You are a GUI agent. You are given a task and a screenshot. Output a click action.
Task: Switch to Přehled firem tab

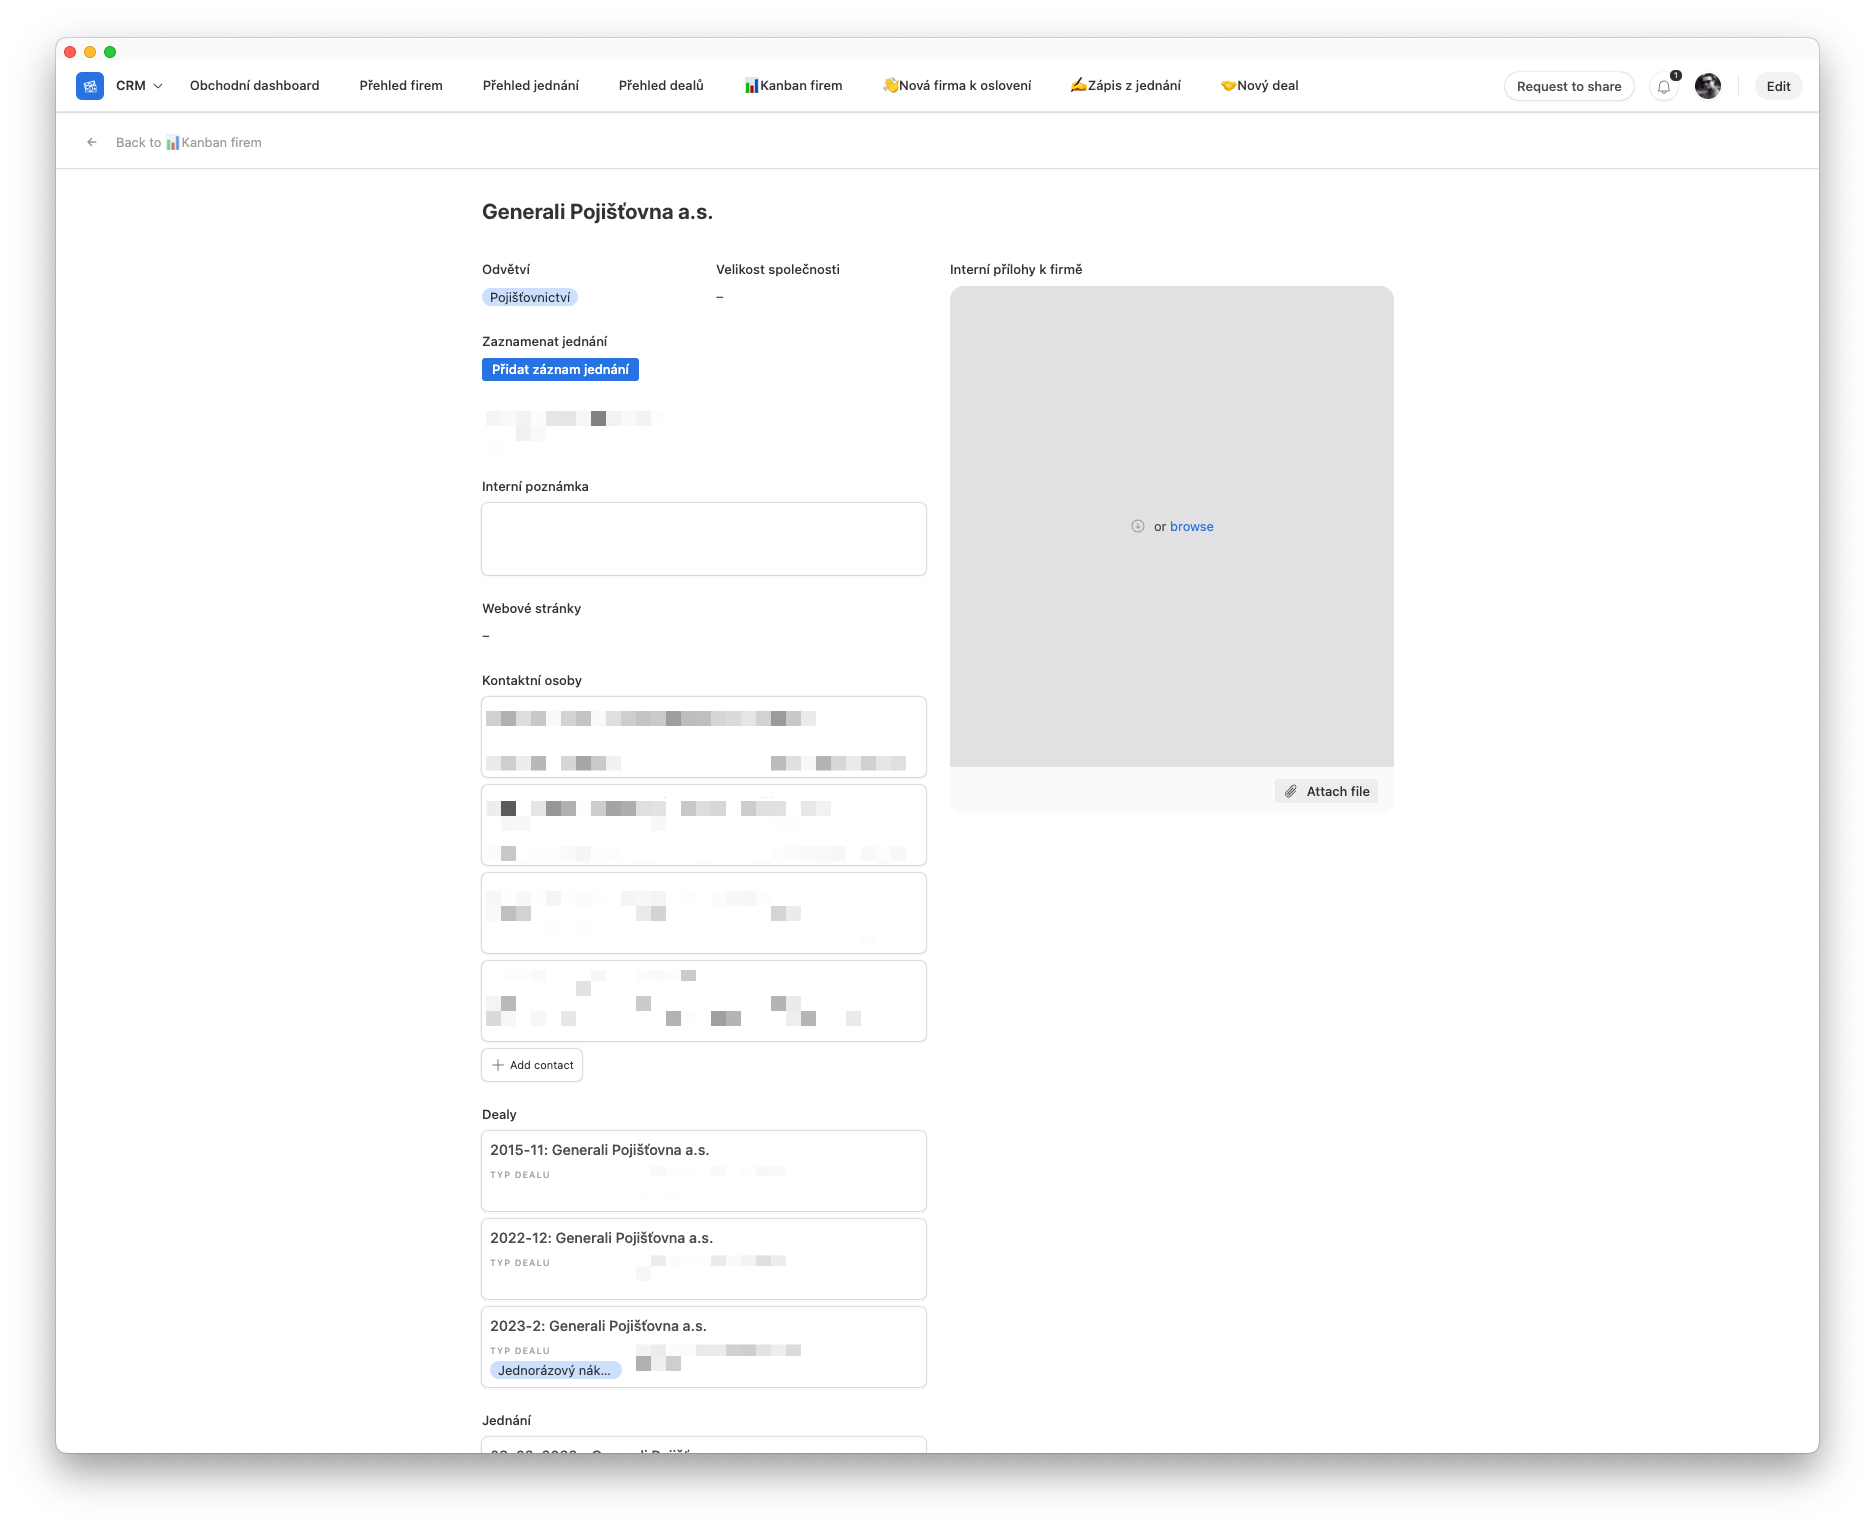[x=401, y=86]
